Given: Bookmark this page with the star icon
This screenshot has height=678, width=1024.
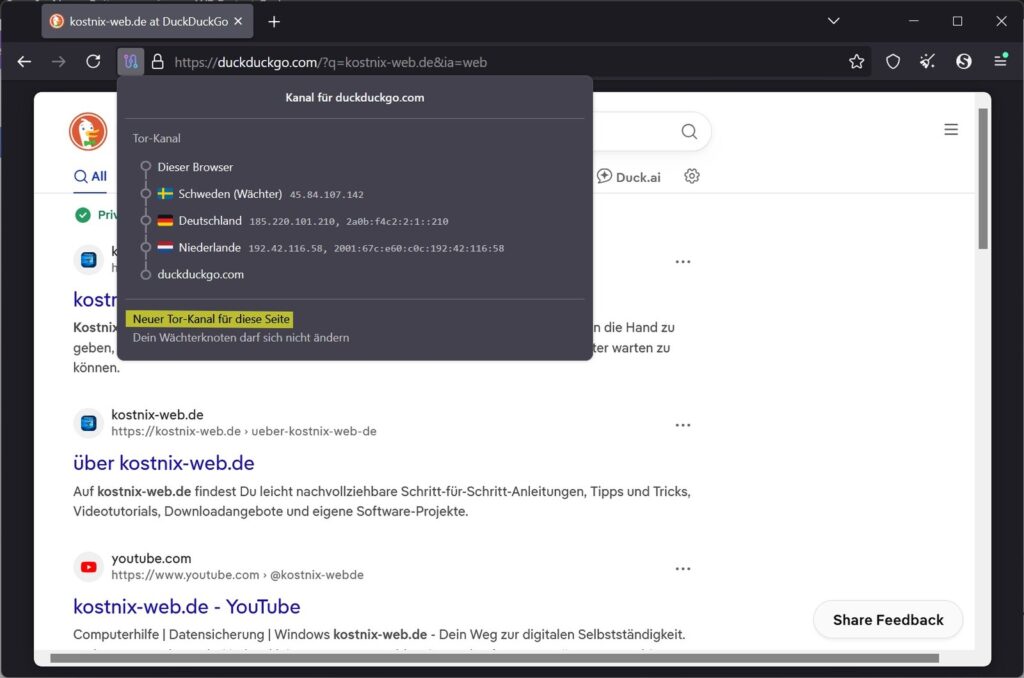Looking at the screenshot, I should tap(856, 62).
